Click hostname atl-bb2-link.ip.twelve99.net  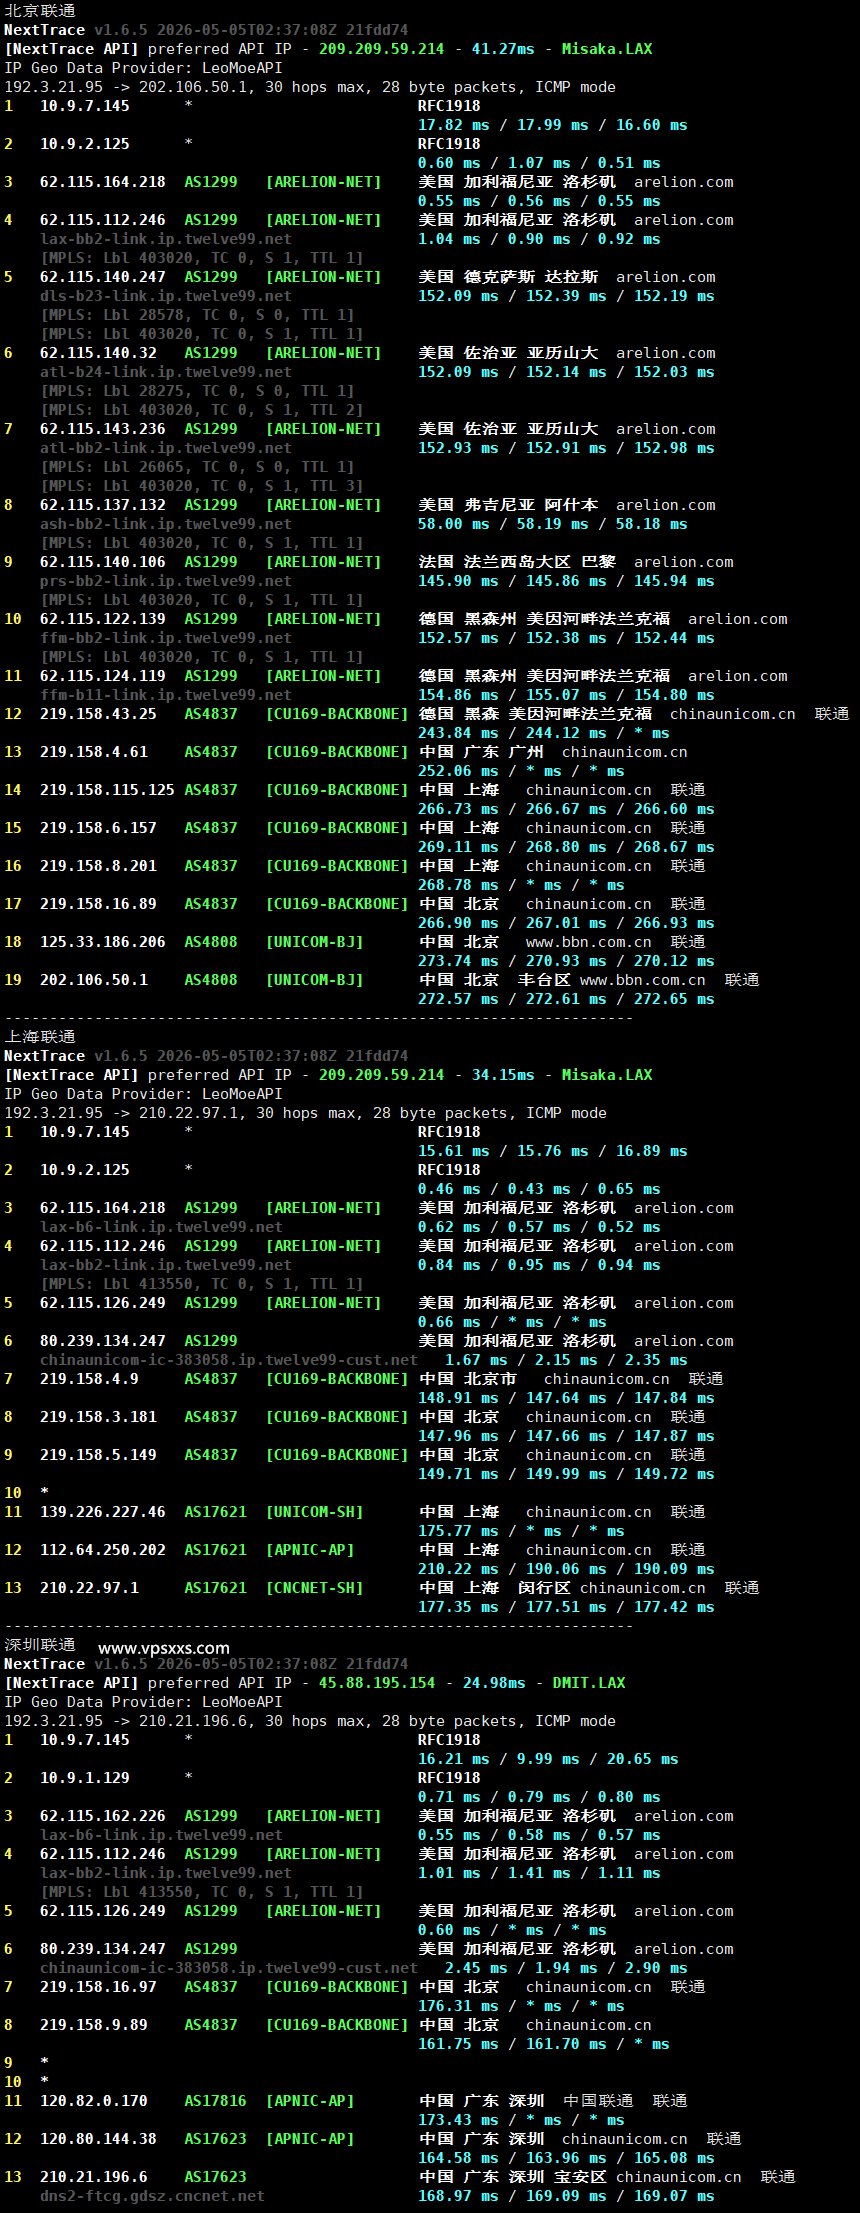pos(166,447)
